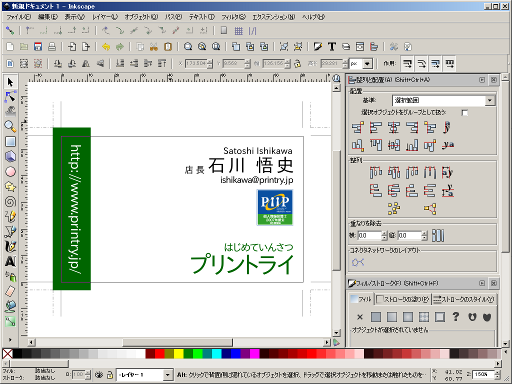This screenshot has width=512, height=384.
Task: Select the Zoom magnifier tool
Action: (10, 127)
